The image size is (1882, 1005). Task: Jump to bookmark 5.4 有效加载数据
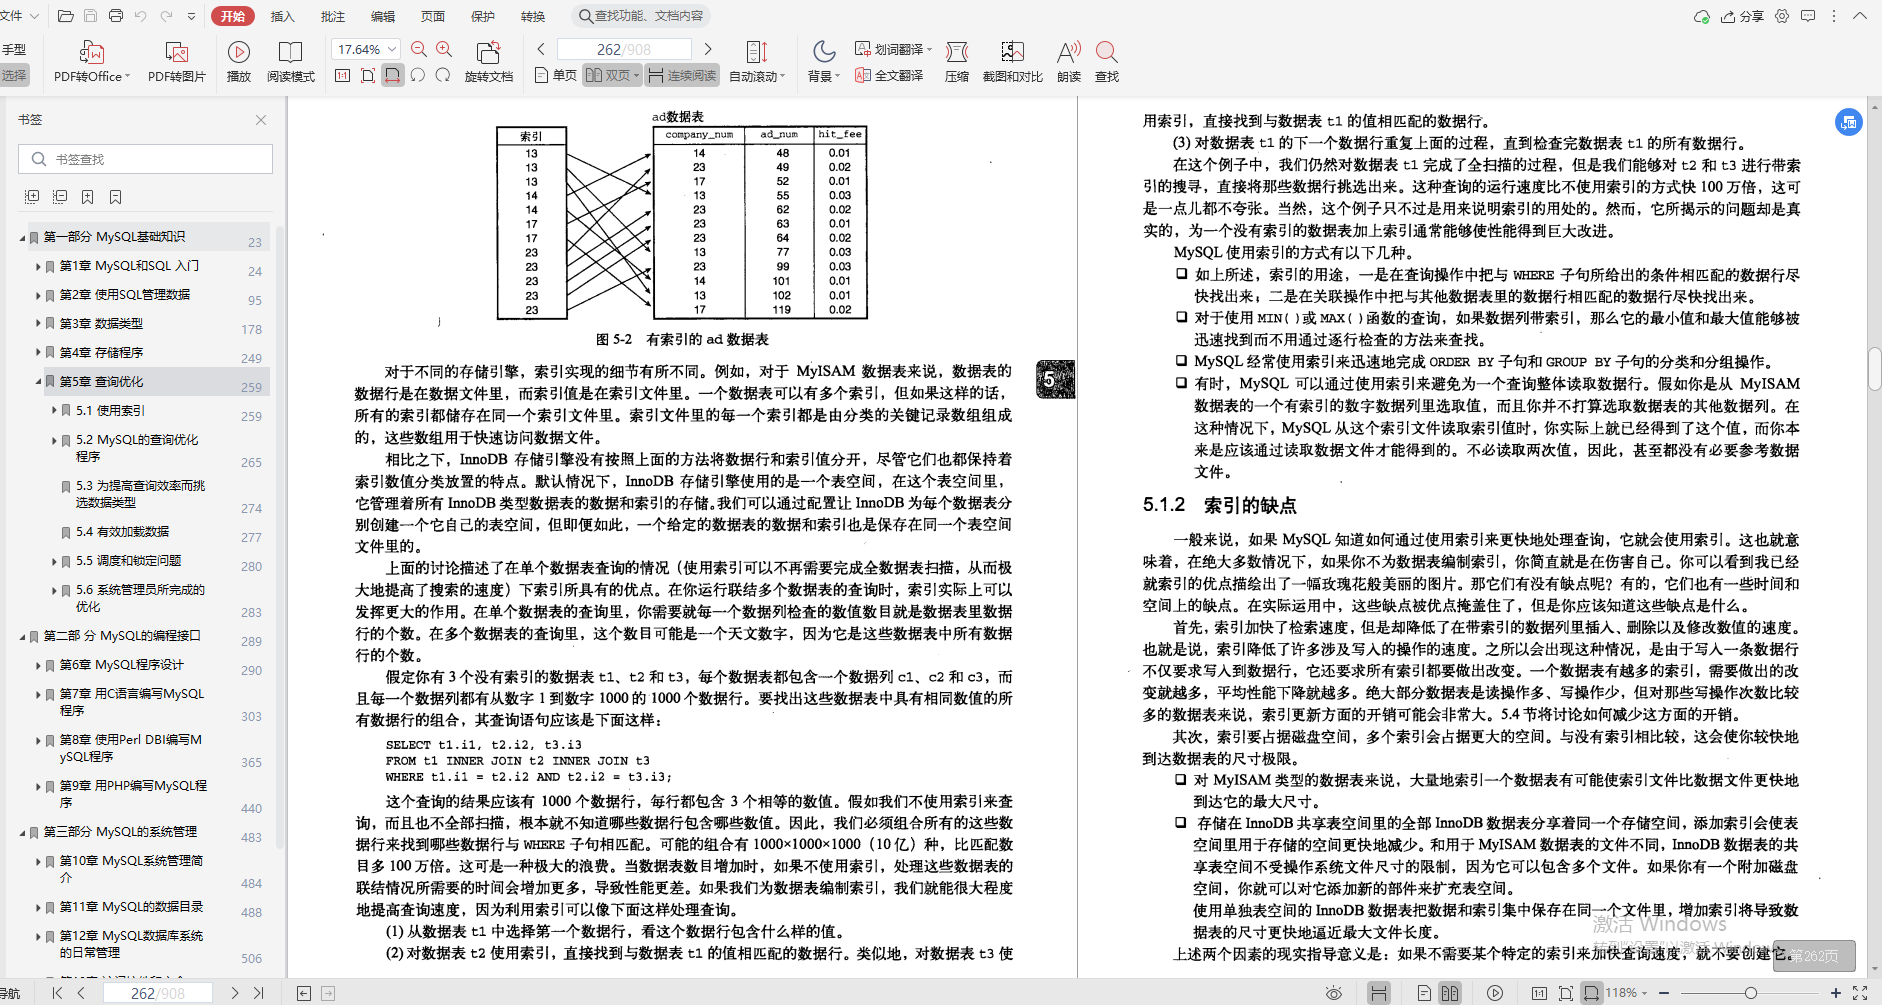point(120,531)
